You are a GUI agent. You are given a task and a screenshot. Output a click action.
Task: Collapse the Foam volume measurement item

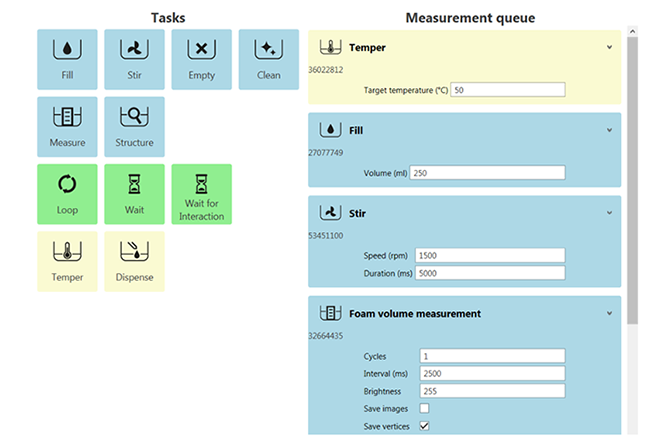608,313
